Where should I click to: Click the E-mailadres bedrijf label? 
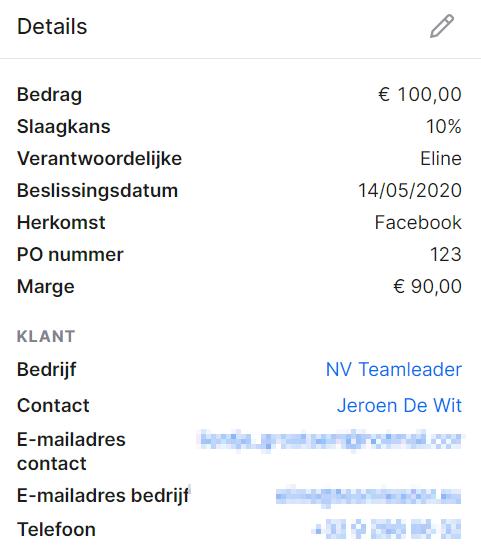click(x=103, y=496)
